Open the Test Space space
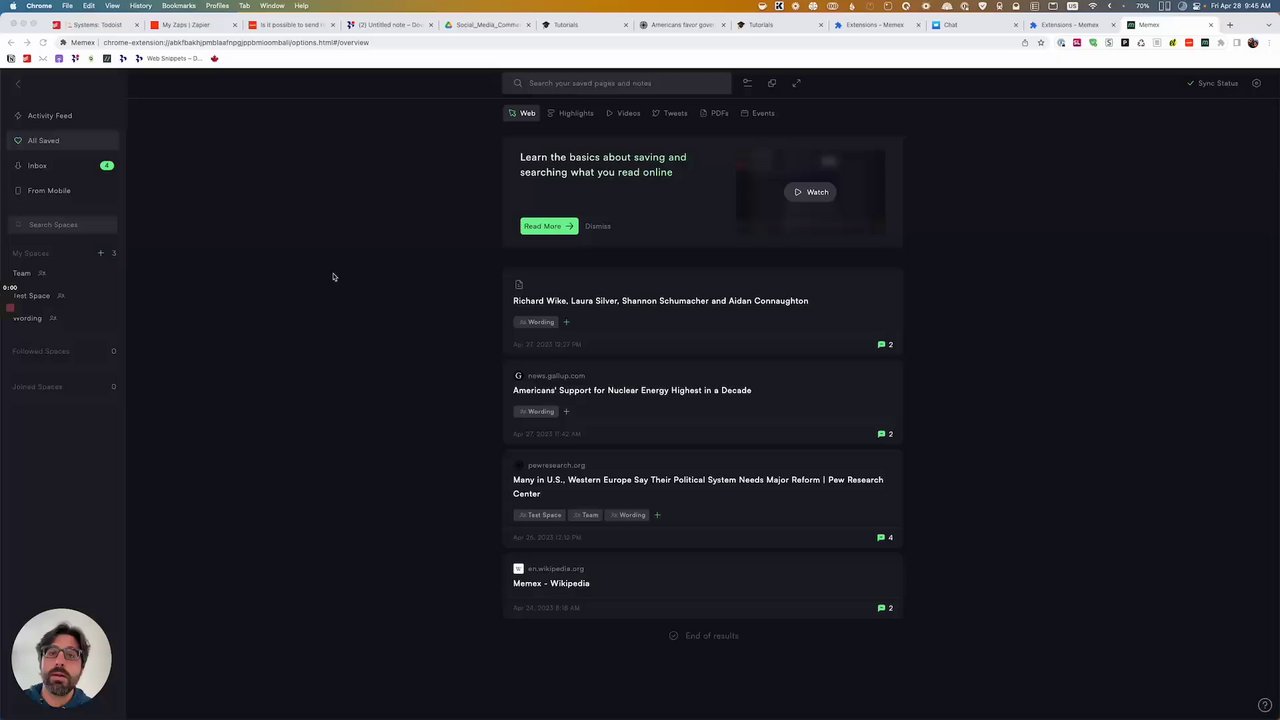 32,296
